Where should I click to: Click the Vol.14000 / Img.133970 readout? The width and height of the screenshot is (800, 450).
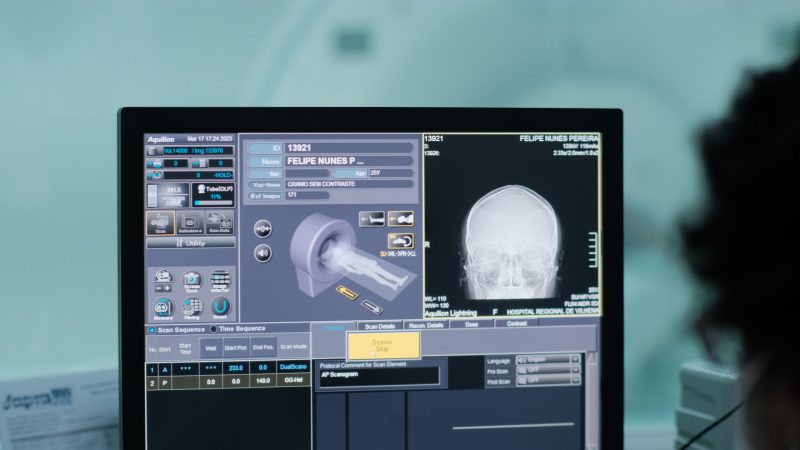pos(197,151)
